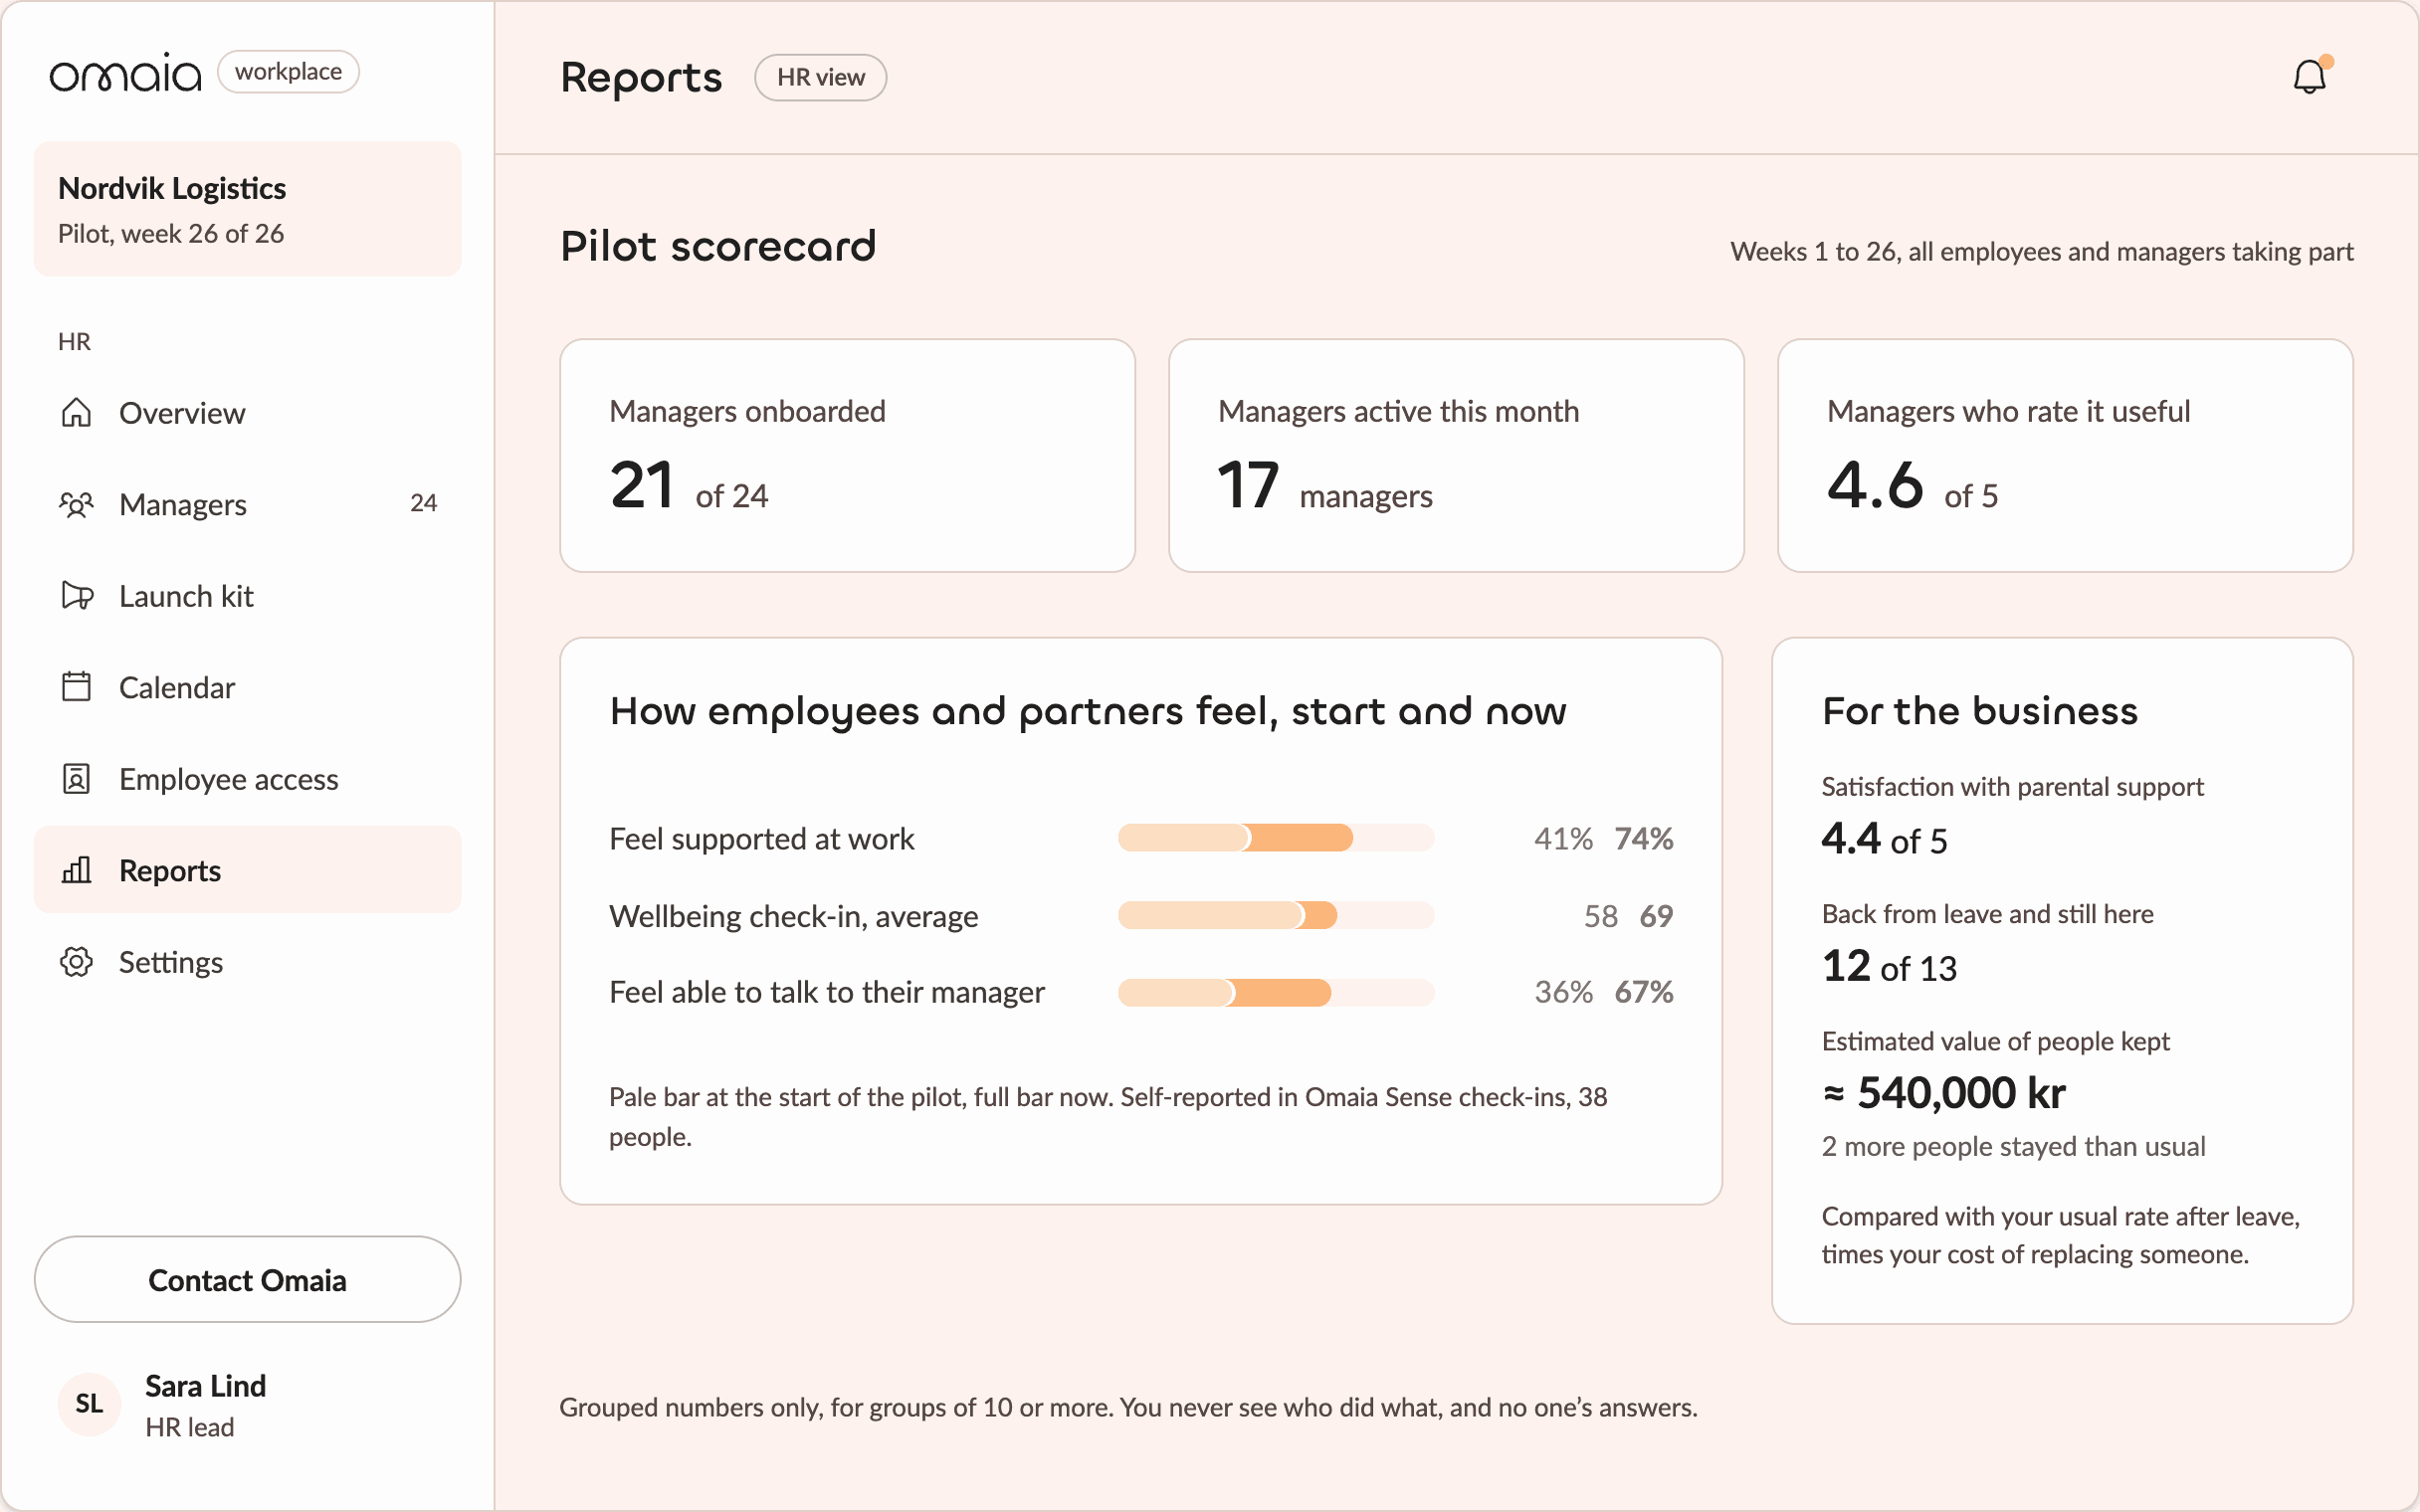Click the Reports bar chart icon

[x=76, y=870]
